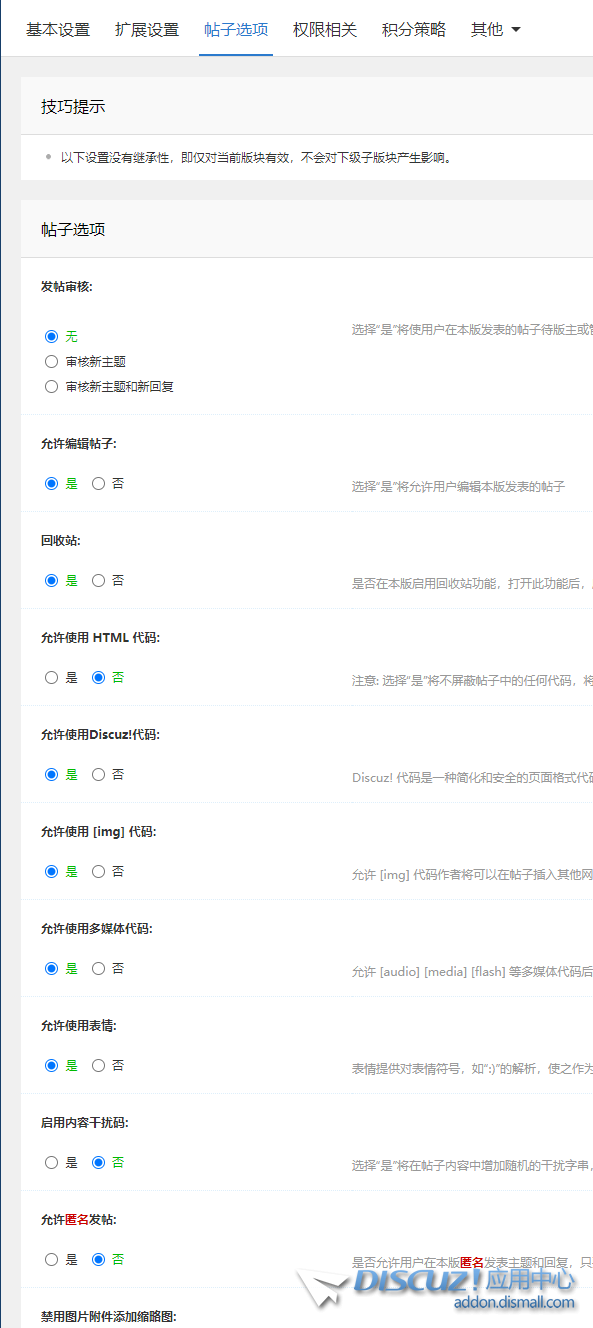The width and height of the screenshot is (593, 1328).
Task: Set 允许使用Discuz!代码 to 否
Action: pos(98,775)
